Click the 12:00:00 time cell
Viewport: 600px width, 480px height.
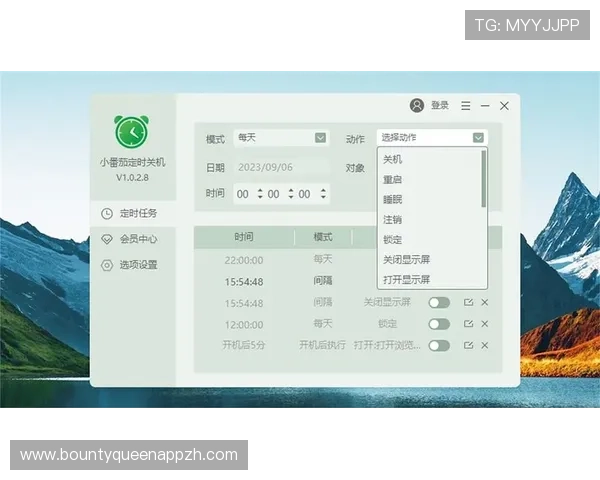[244, 325]
